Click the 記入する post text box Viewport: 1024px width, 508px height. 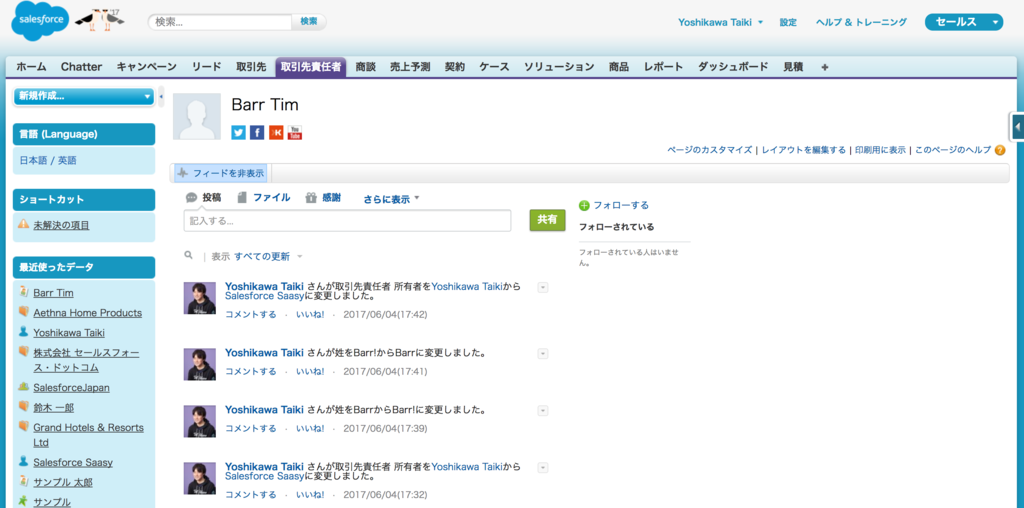coord(347,221)
